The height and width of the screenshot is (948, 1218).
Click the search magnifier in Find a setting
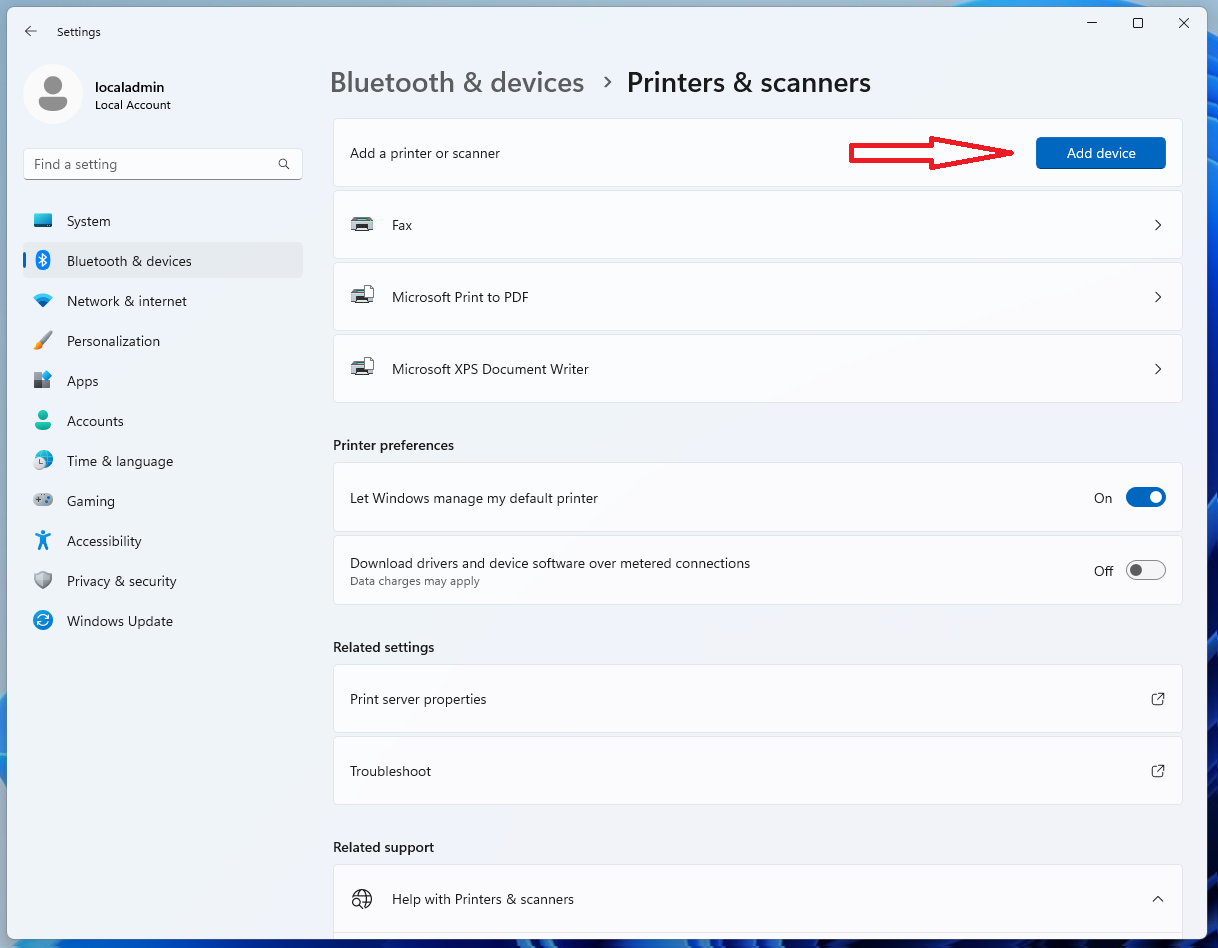coord(284,164)
